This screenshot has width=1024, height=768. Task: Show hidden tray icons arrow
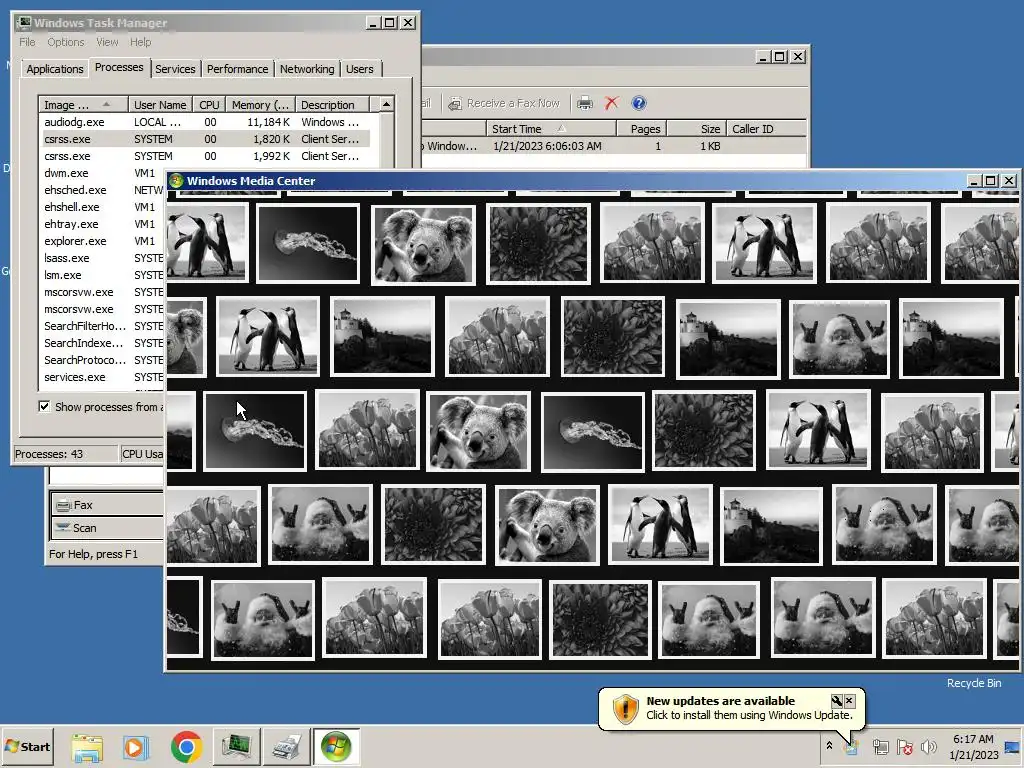[829, 746]
